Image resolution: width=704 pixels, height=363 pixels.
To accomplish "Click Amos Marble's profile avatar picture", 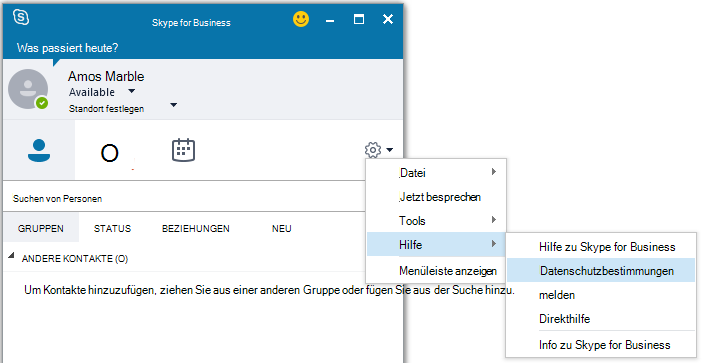I will coord(28,89).
